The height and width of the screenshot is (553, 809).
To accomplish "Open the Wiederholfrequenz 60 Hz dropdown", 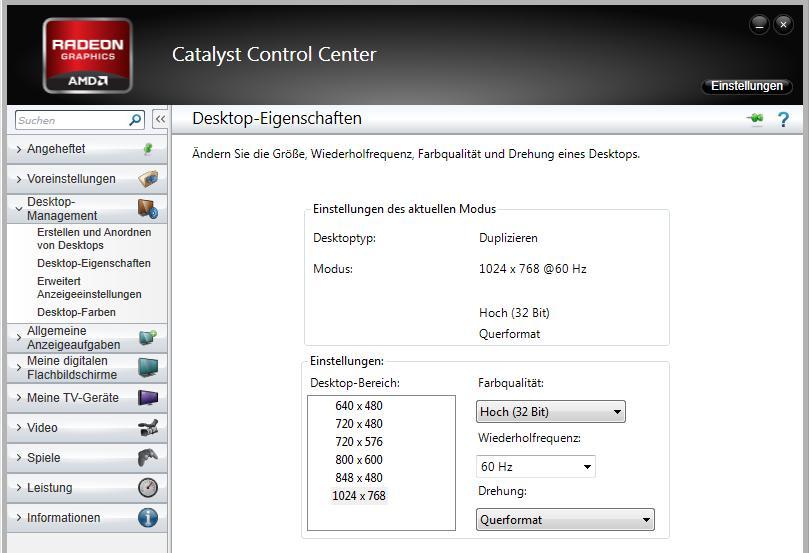I will (536, 467).
